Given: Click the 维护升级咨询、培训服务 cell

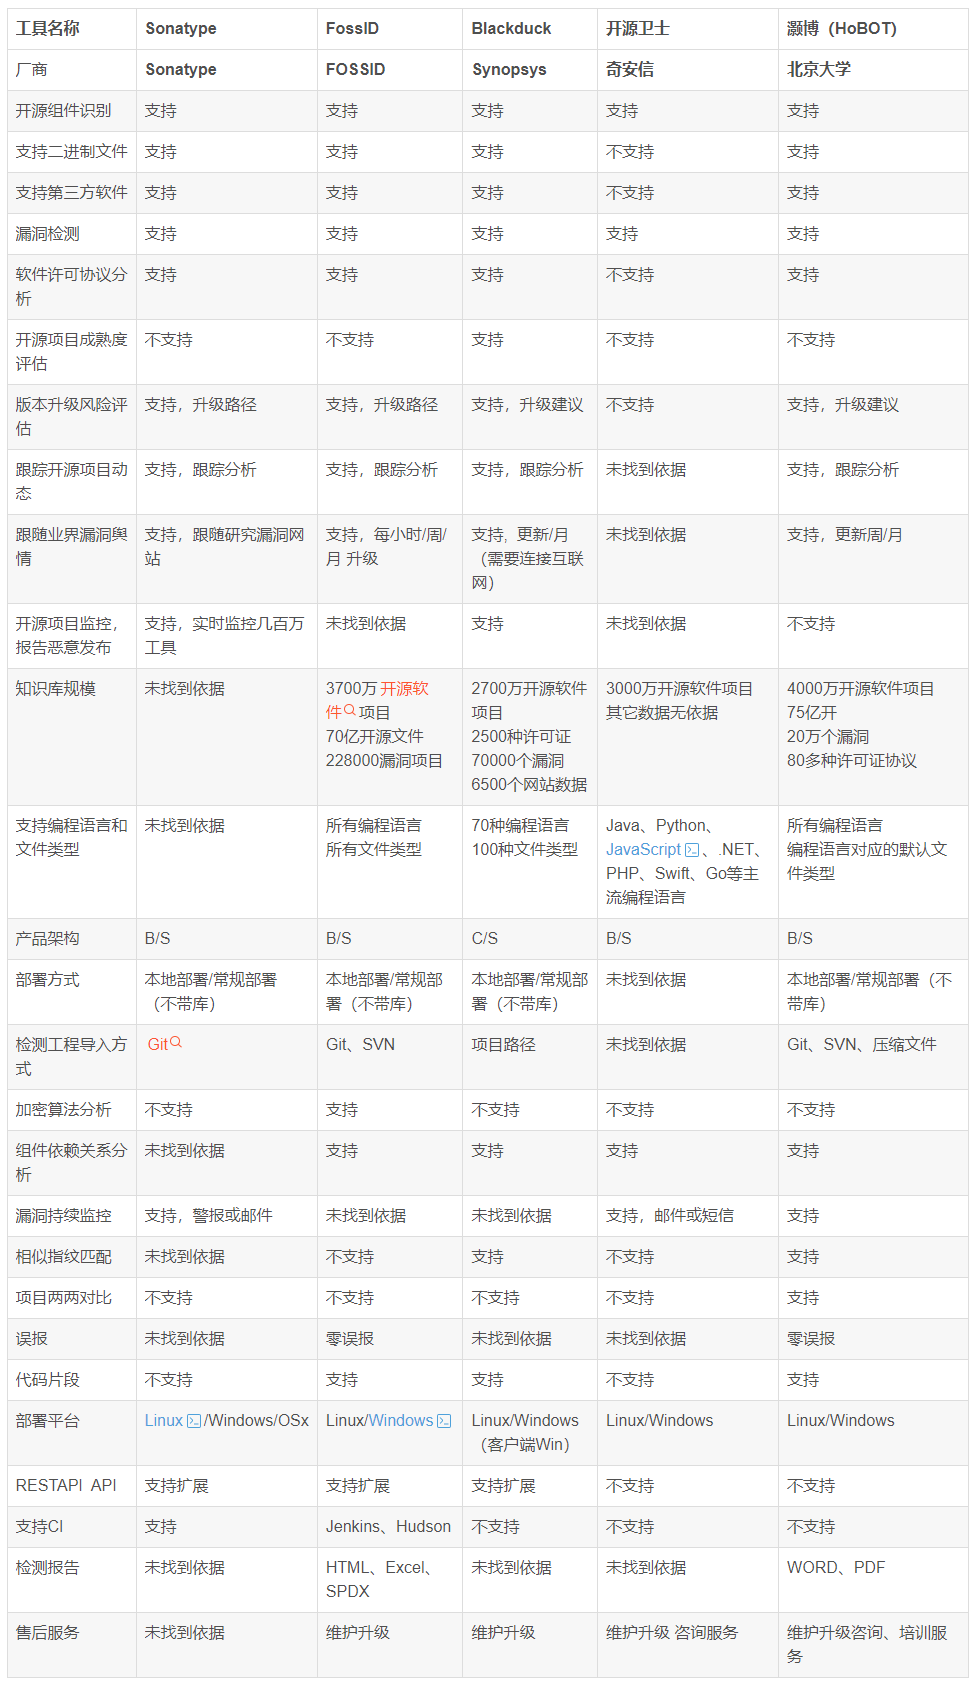Looking at the screenshot, I should pyautogui.click(x=873, y=1645).
